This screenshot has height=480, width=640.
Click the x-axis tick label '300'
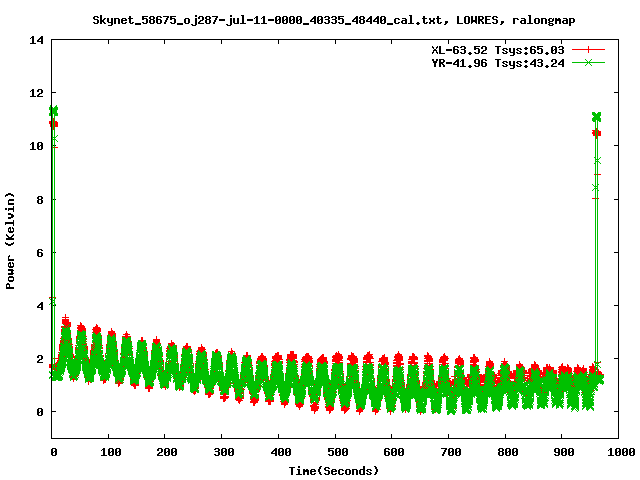click(224, 452)
